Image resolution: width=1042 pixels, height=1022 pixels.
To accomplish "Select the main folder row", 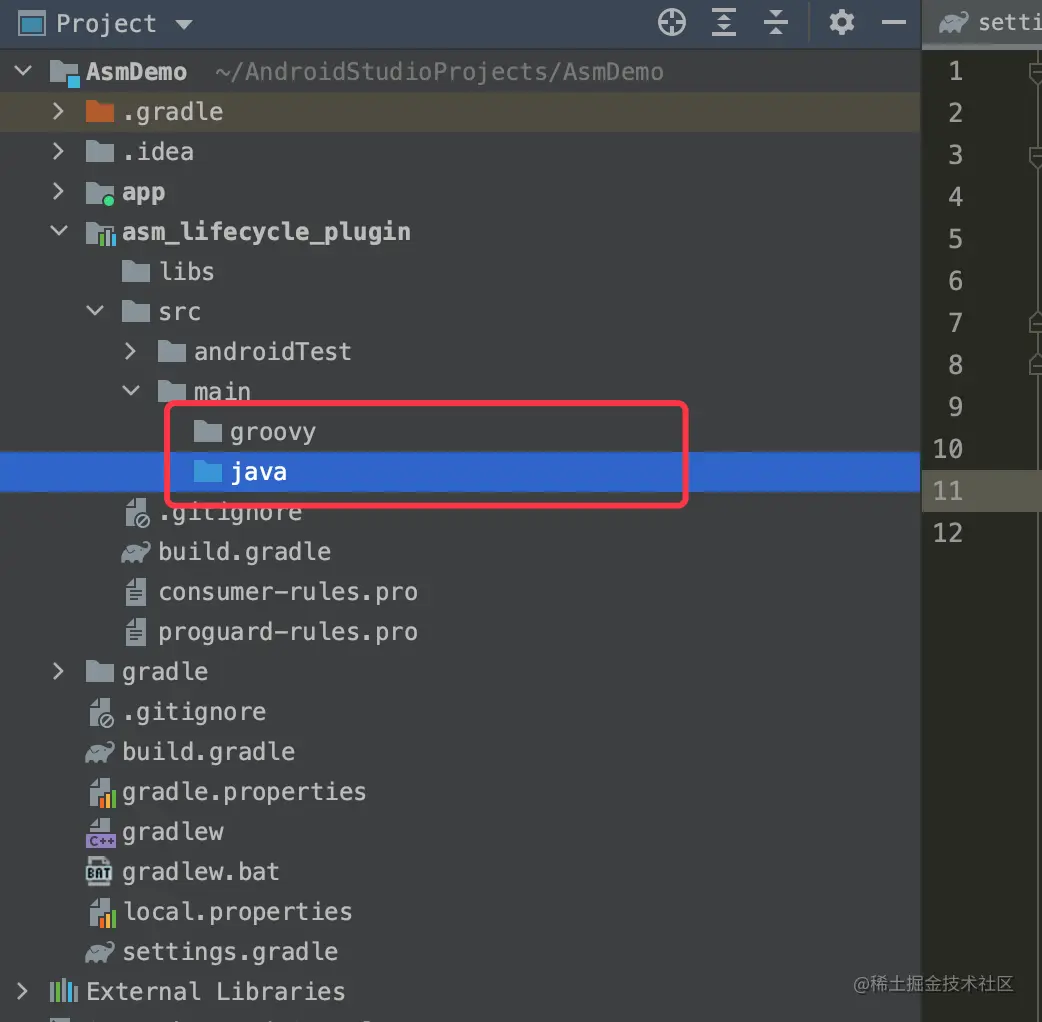I will (460, 391).
